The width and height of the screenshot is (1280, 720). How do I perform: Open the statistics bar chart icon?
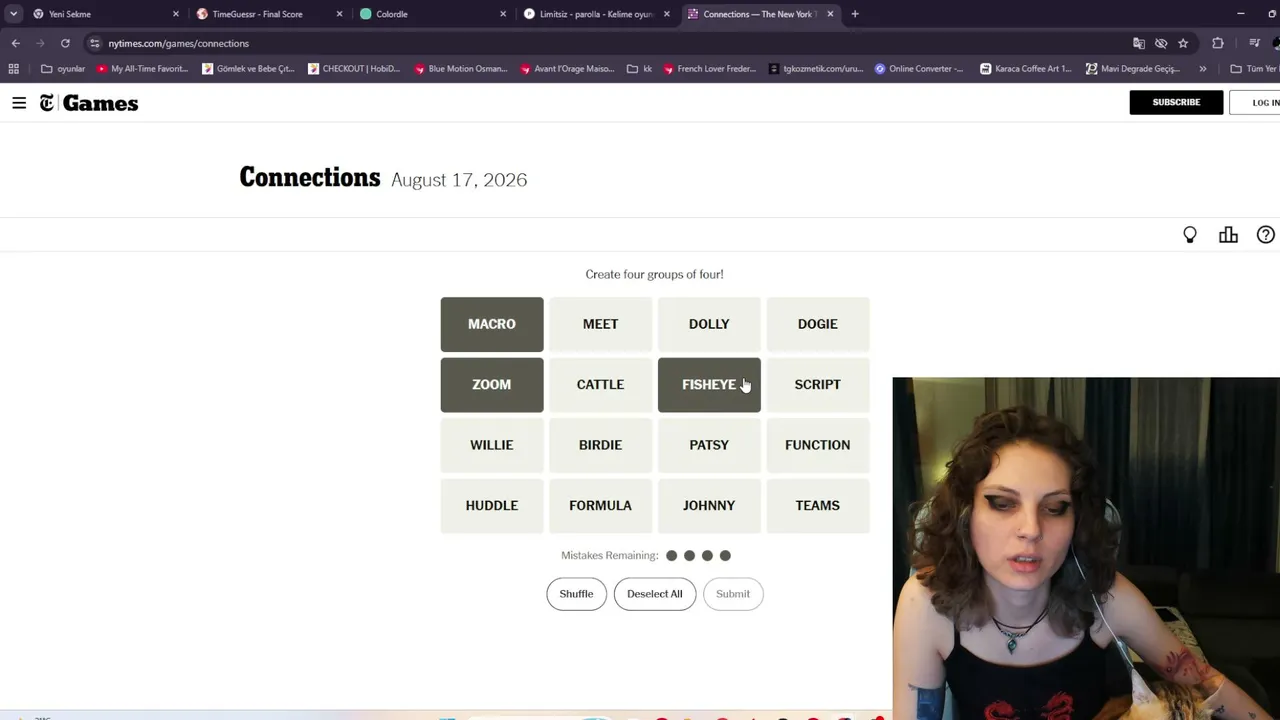1228,235
